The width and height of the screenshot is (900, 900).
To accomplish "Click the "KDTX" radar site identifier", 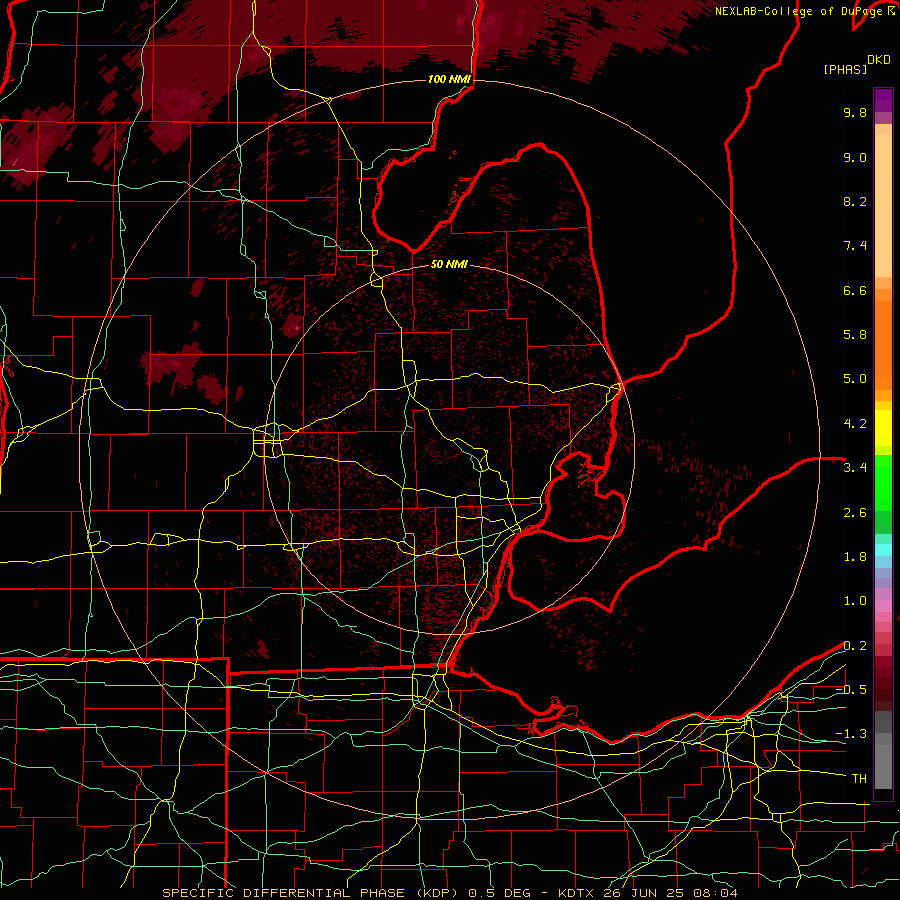I will tap(577, 893).
